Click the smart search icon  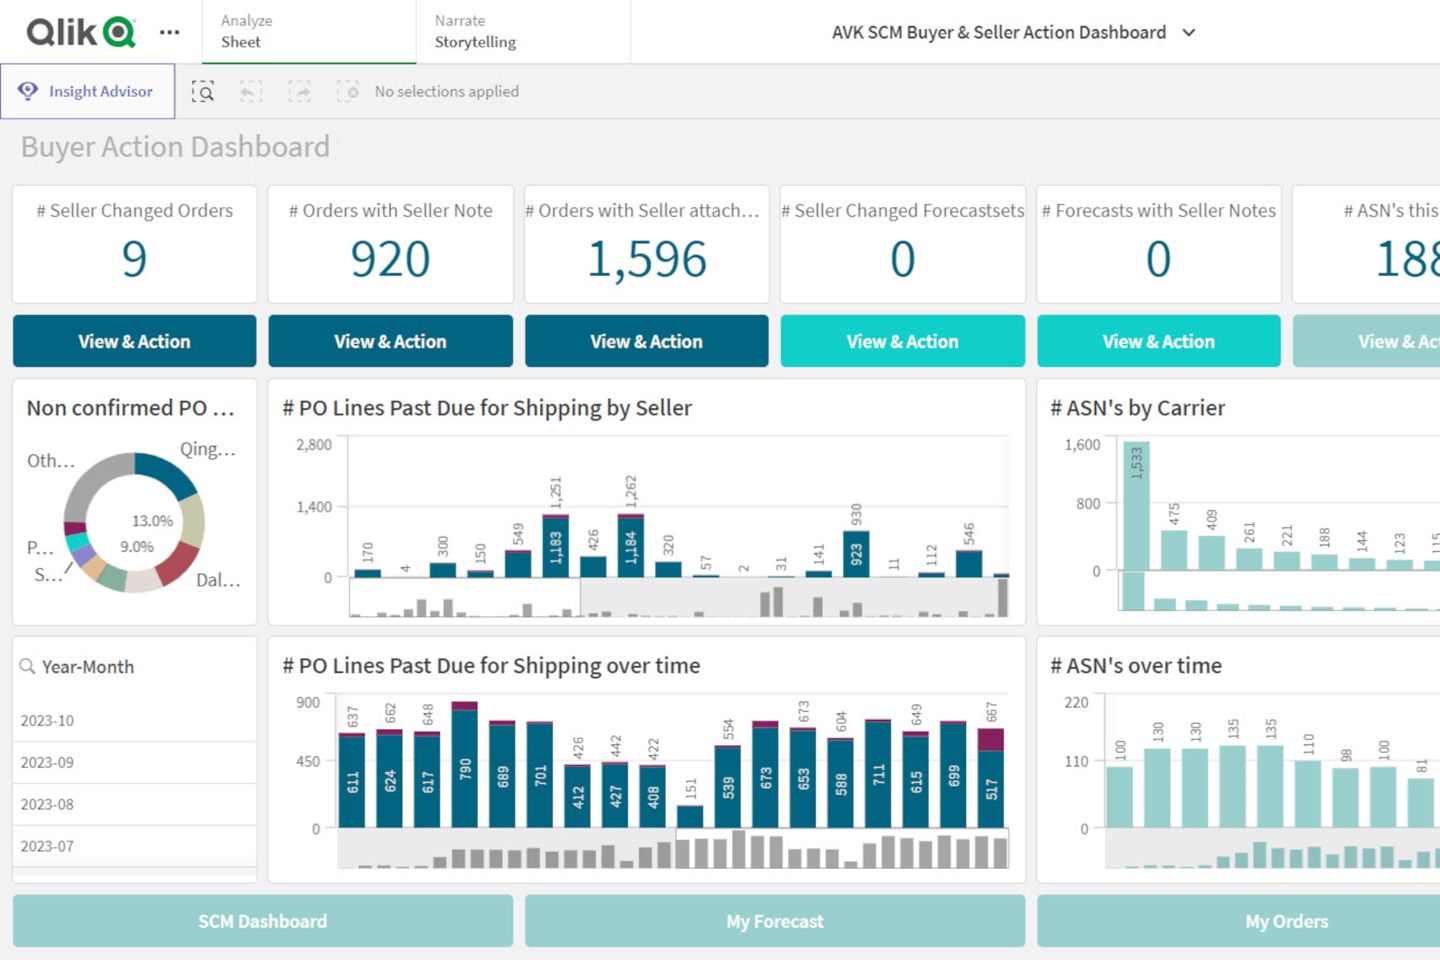coord(203,91)
